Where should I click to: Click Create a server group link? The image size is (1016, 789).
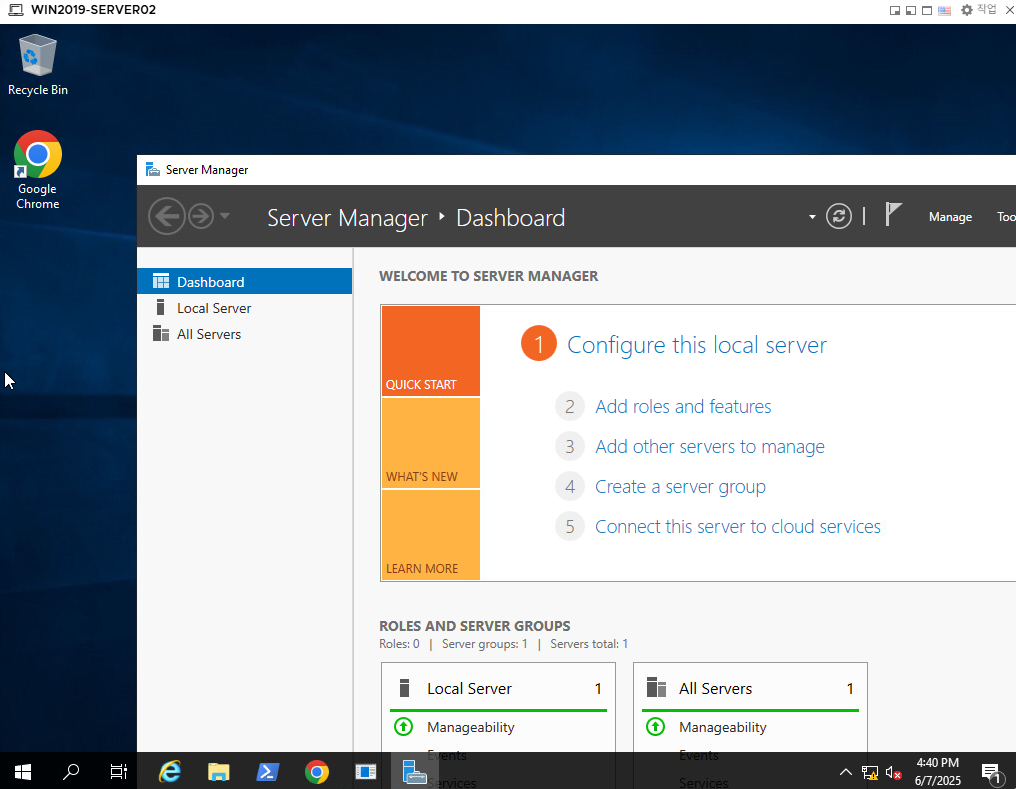[x=680, y=486]
